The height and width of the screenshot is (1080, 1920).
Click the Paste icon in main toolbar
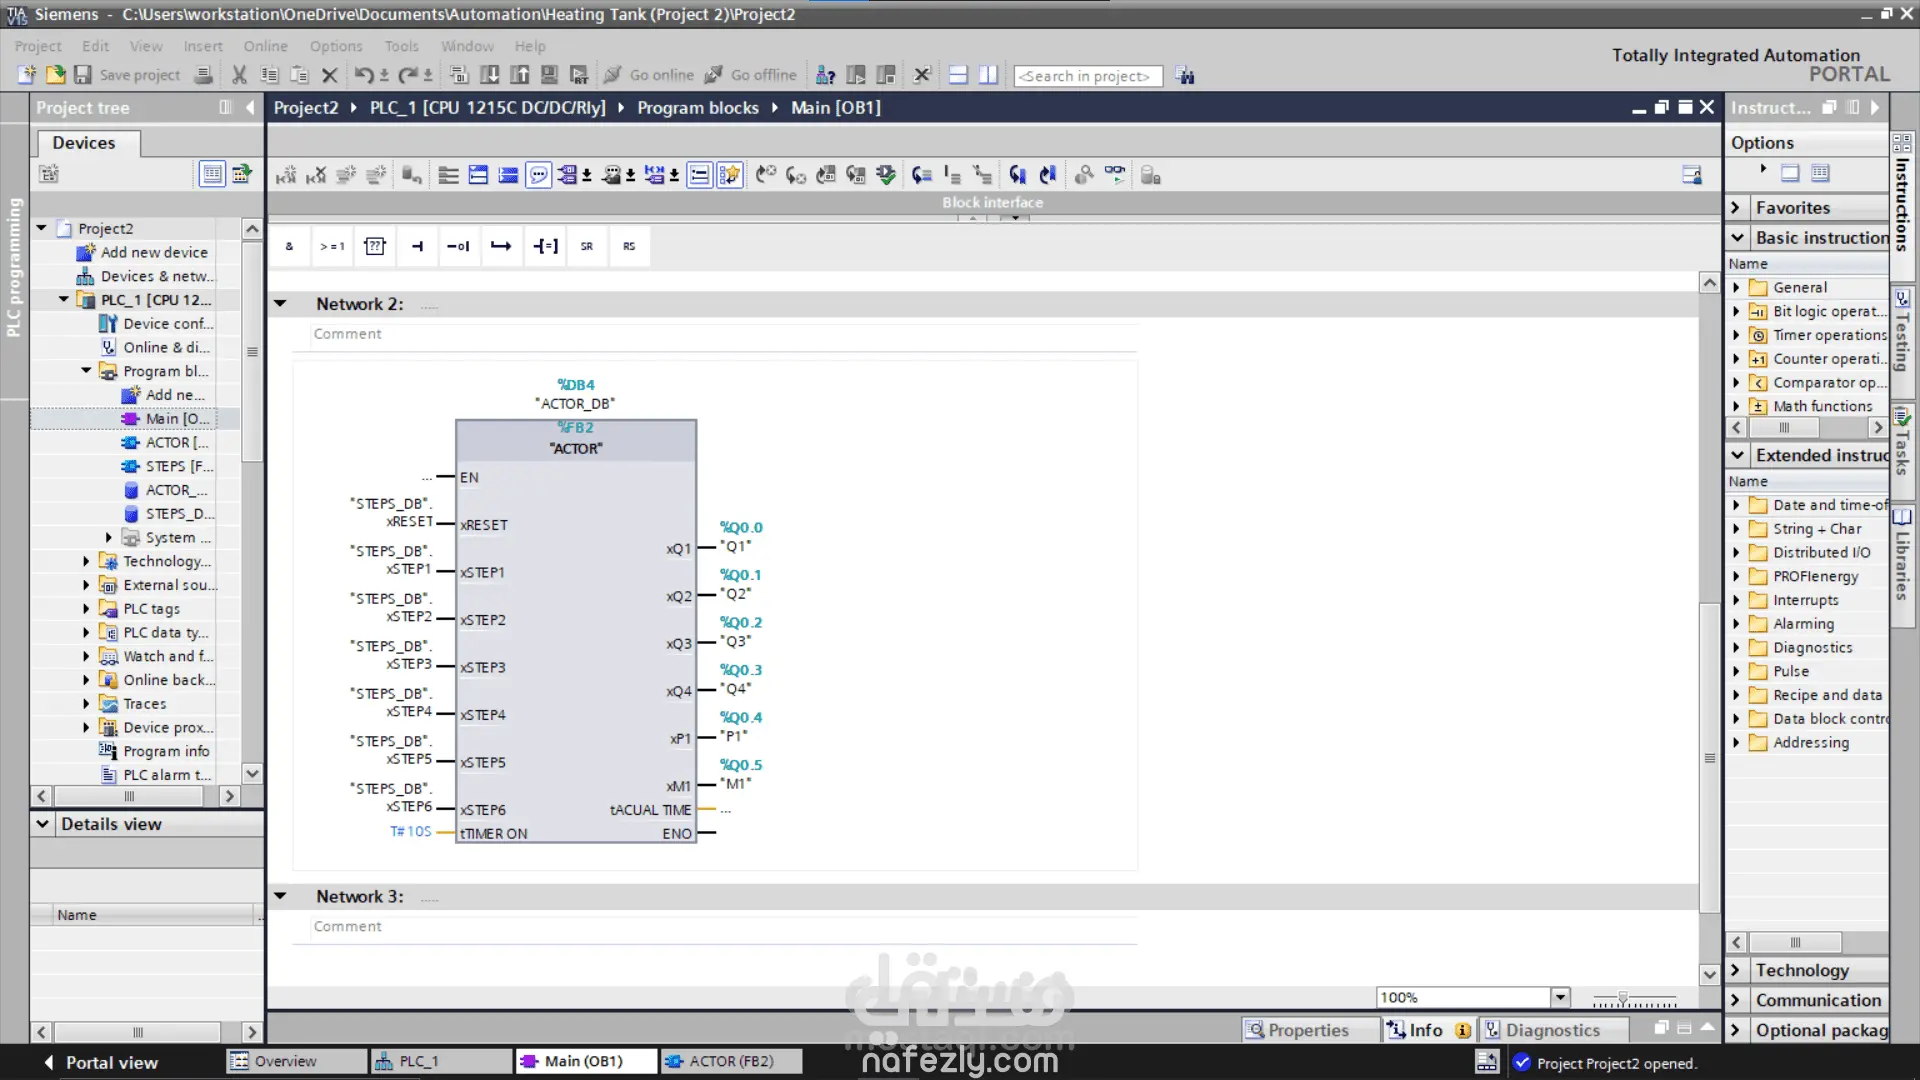pyautogui.click(x=299, y=75)
